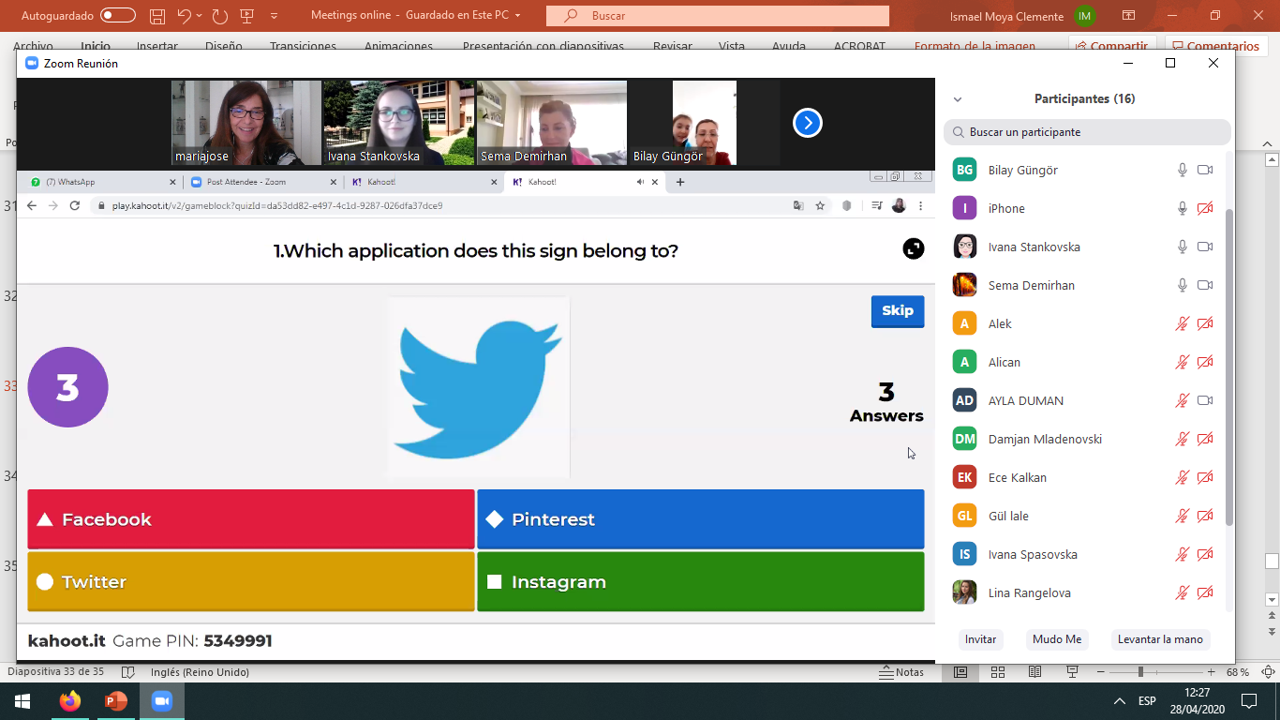This screenshot has height=720, width=1280.
Task: Click the participants list scrollbar
Action: click(1229, 368)
